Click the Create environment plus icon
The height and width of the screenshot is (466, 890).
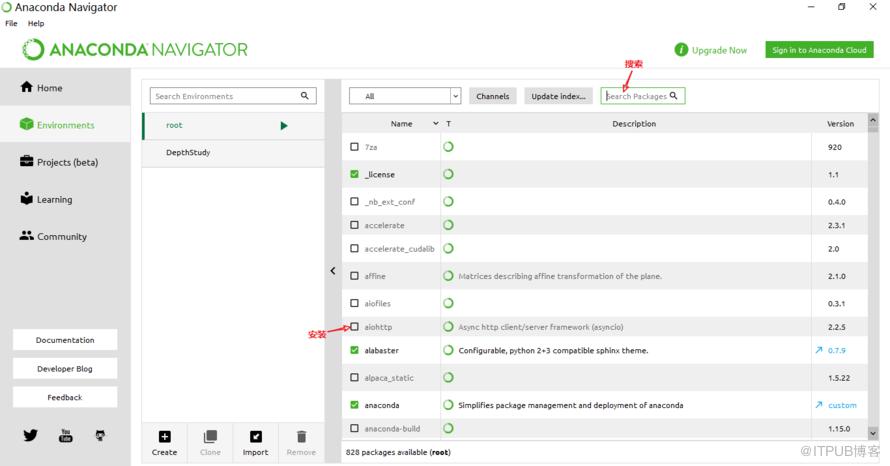coord(165,436)
